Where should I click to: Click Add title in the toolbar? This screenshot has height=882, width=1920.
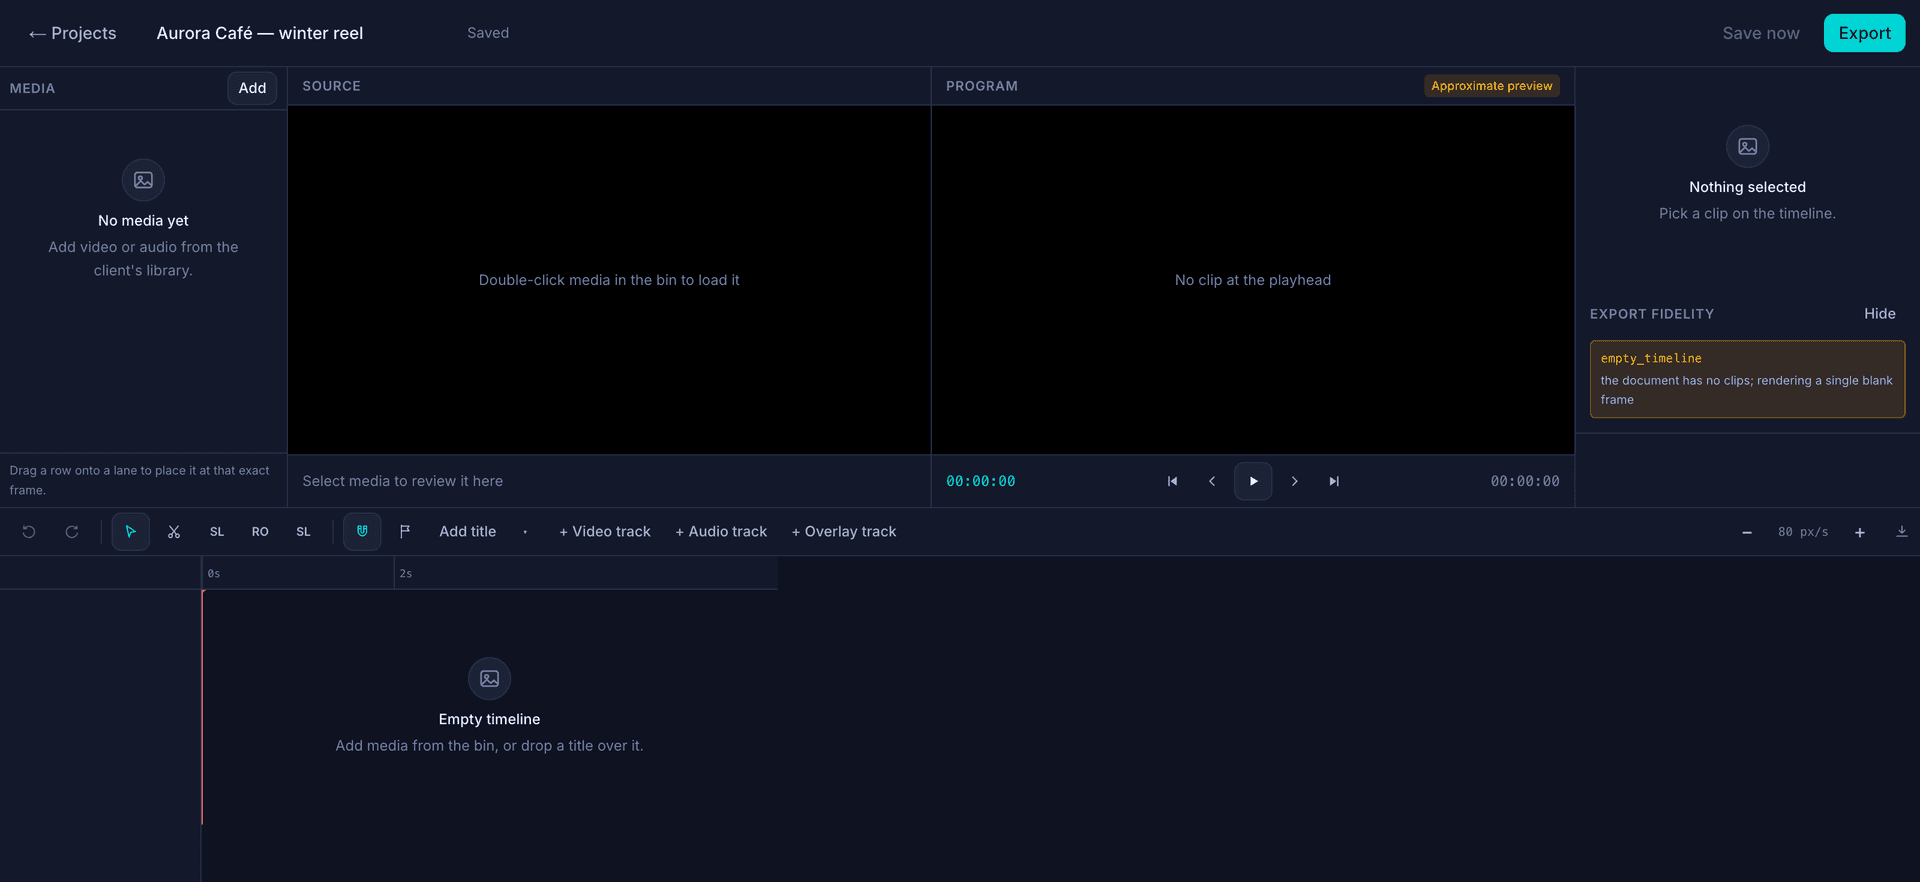[x=468, y=532]
